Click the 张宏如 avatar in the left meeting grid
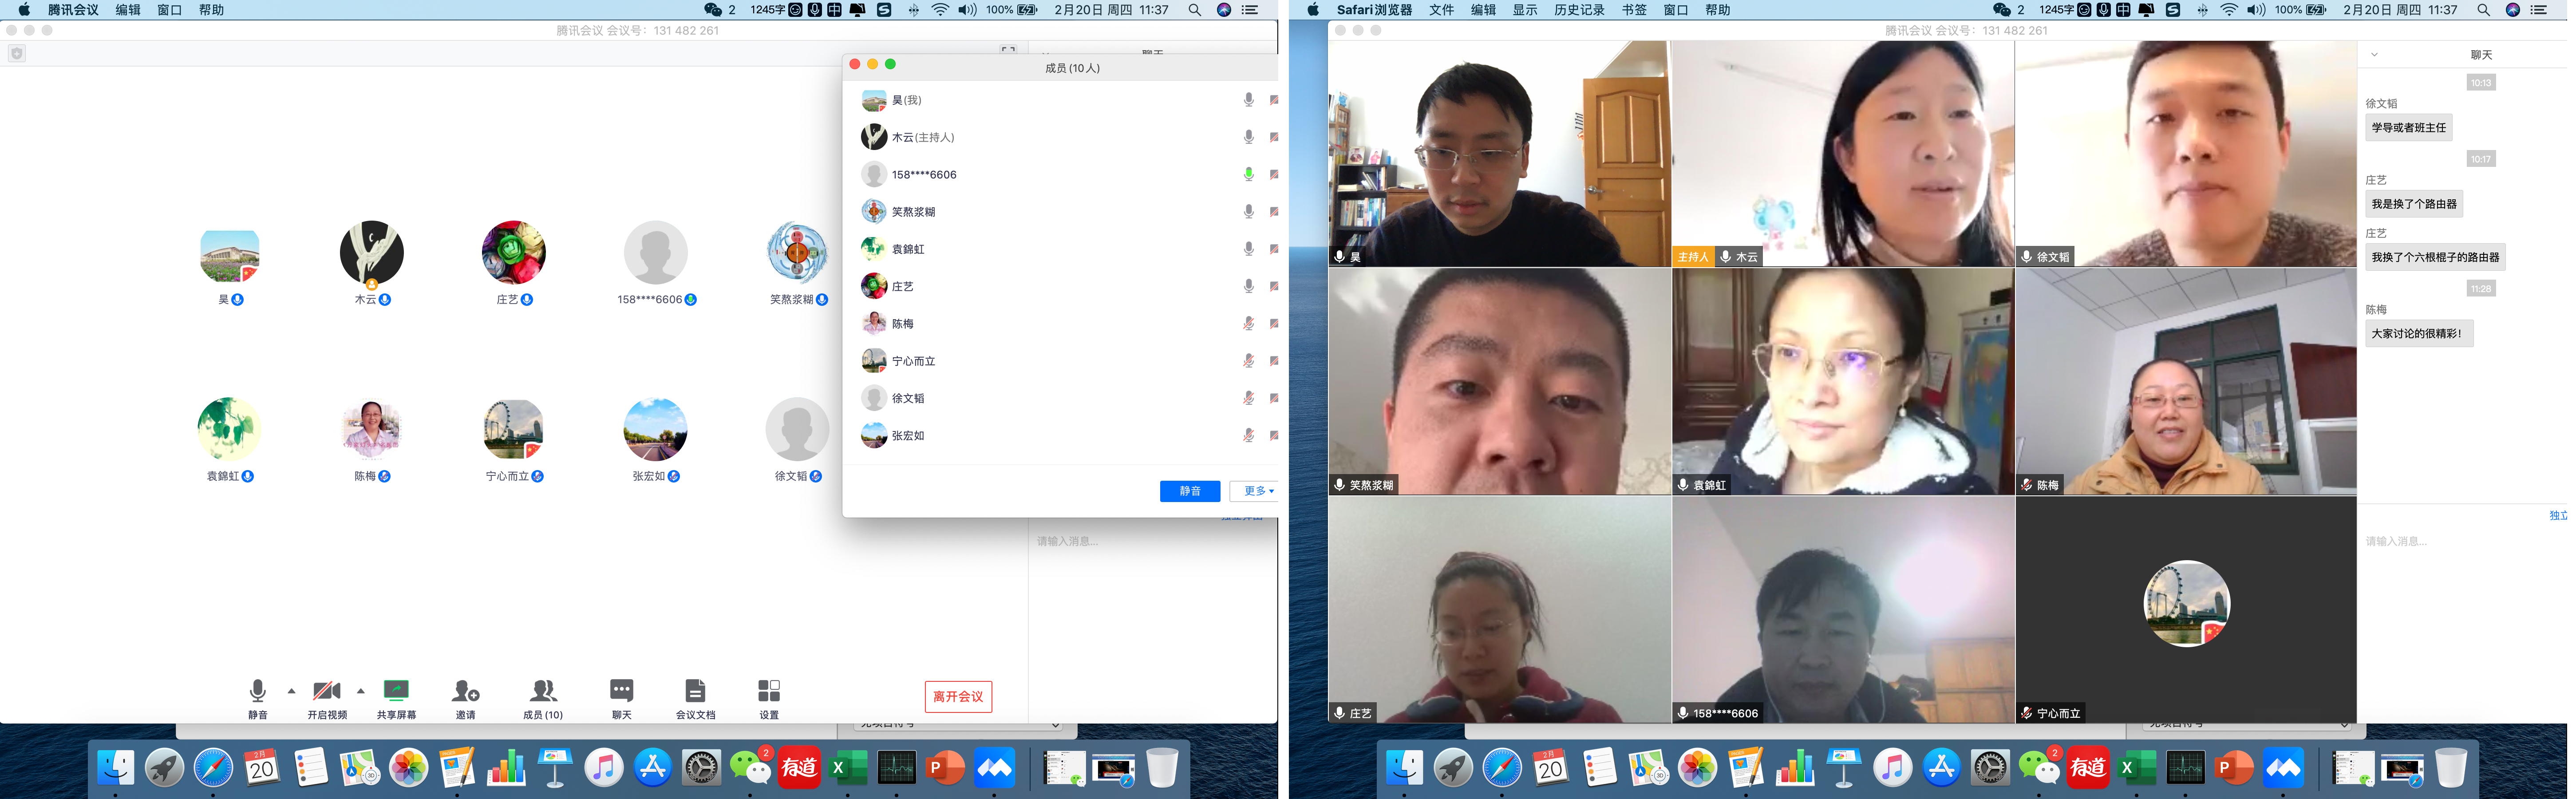 655,429
